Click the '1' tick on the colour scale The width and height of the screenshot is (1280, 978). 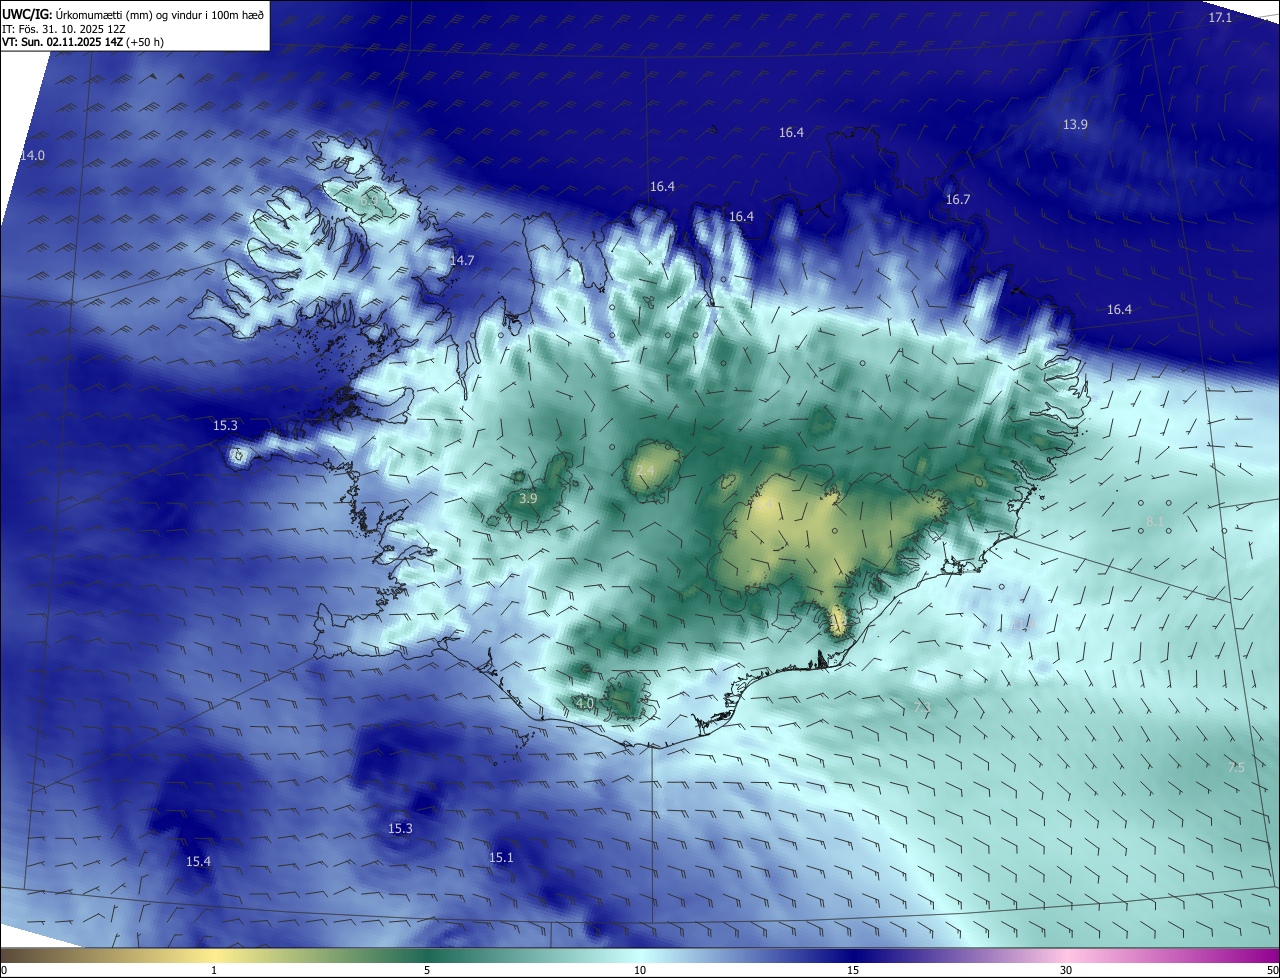tap(214, 970)
